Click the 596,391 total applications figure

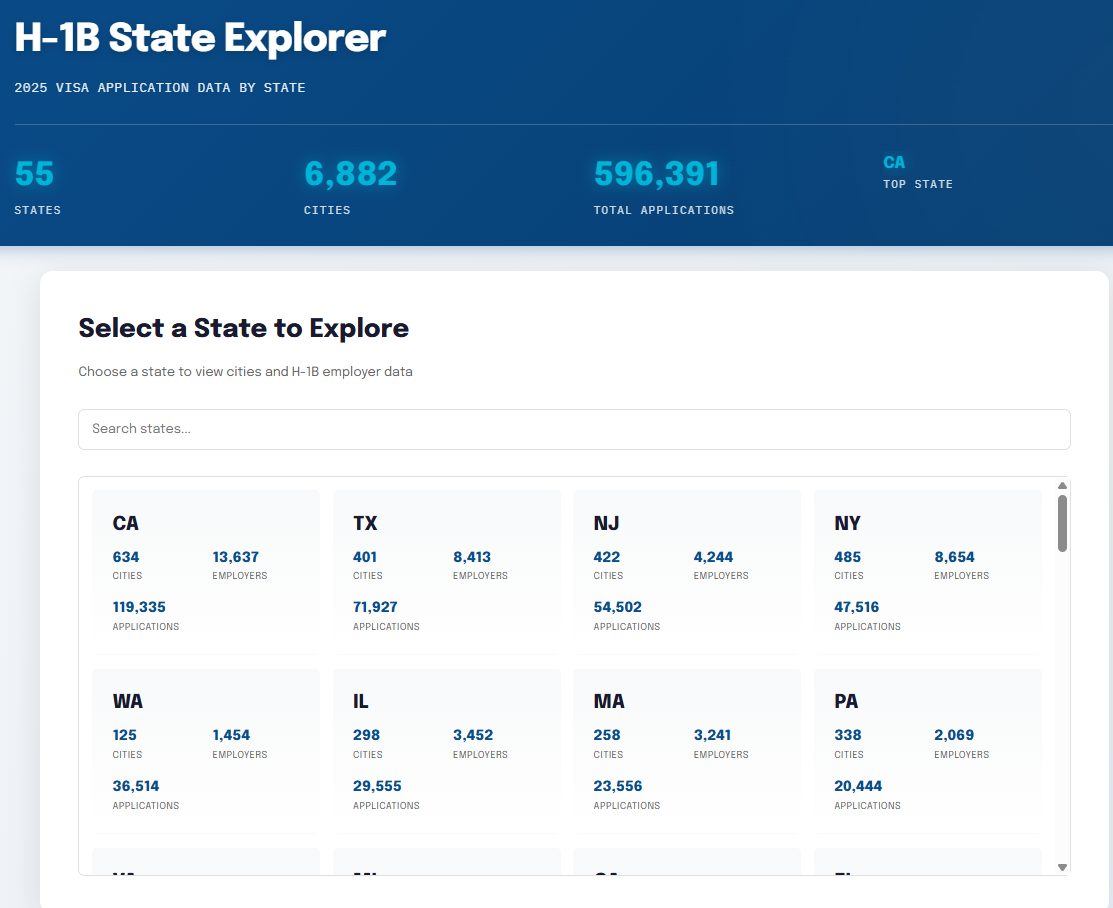(x=656, y=174)
